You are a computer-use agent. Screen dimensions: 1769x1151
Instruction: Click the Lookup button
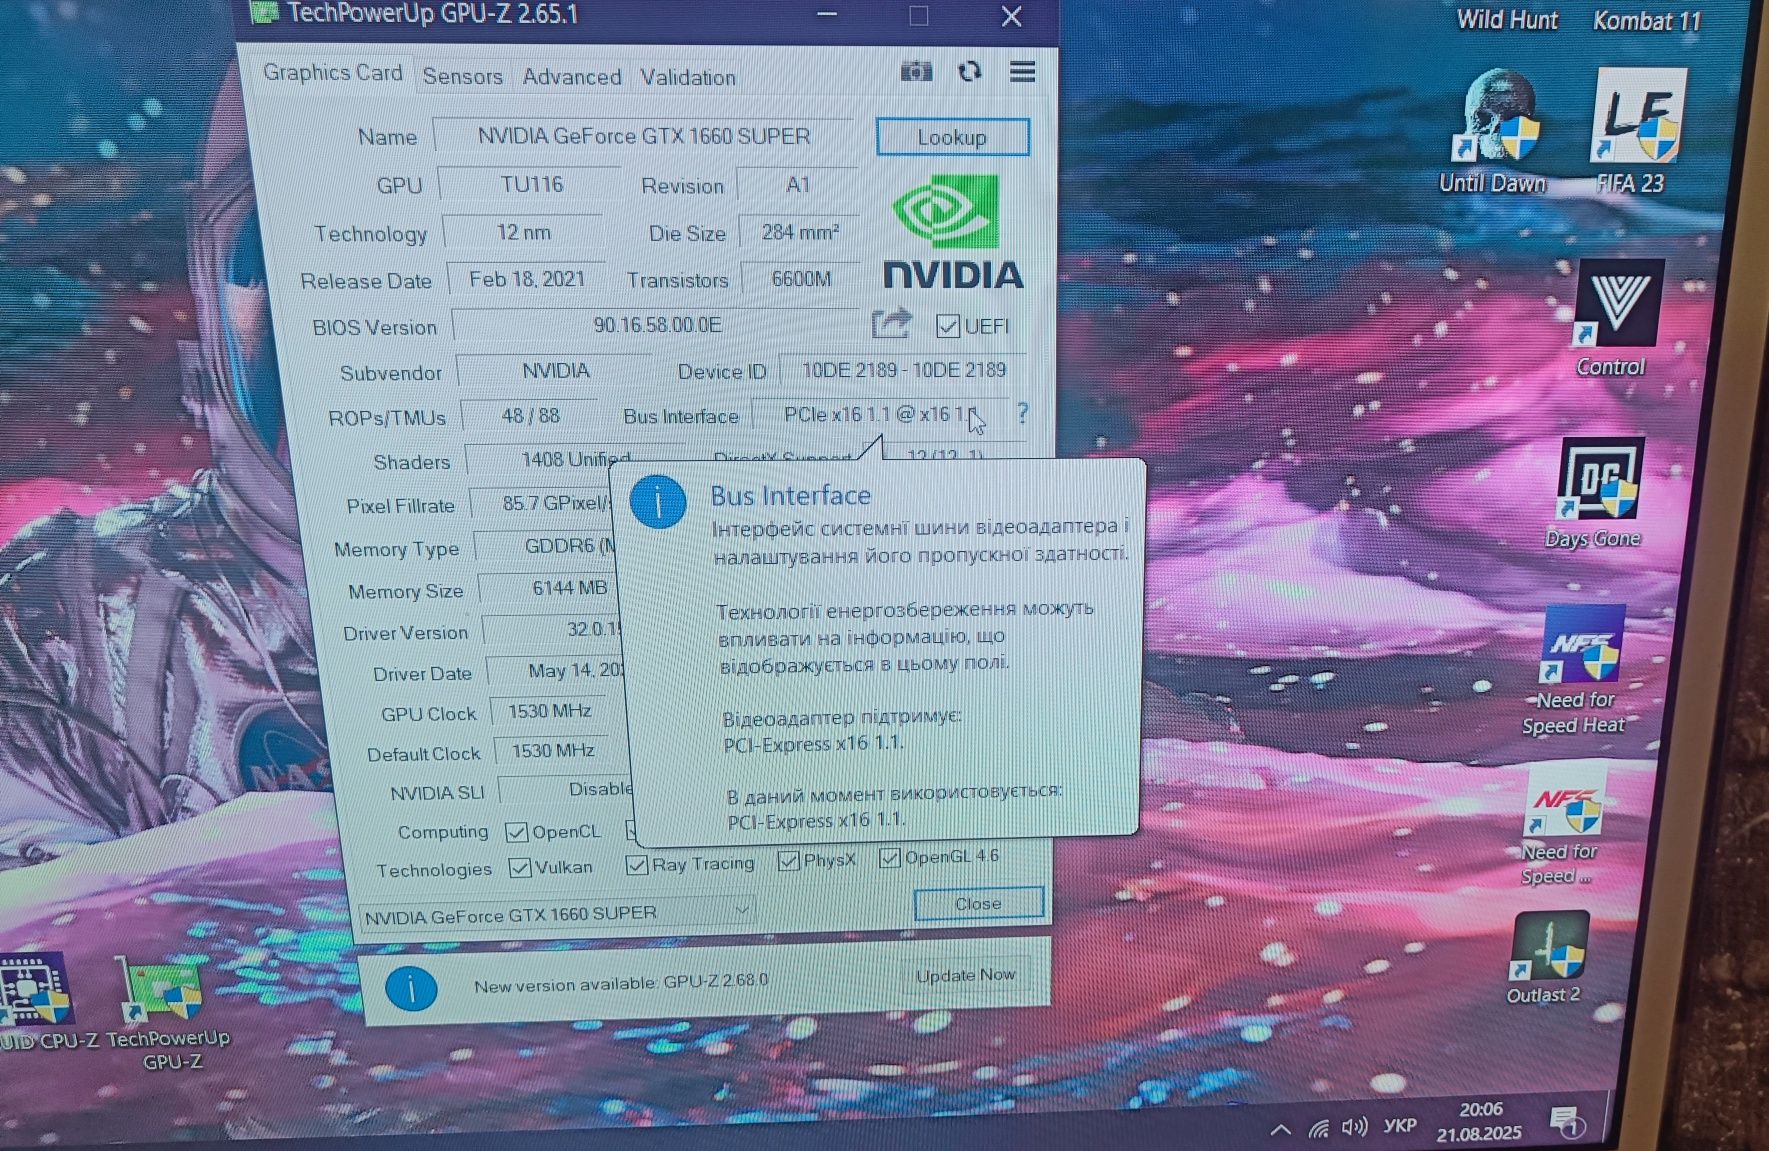tap(952, 137)
